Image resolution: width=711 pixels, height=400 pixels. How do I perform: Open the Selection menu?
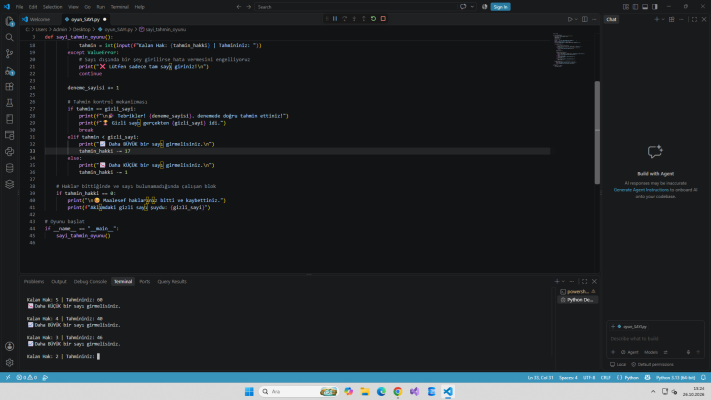coord(53,7)
